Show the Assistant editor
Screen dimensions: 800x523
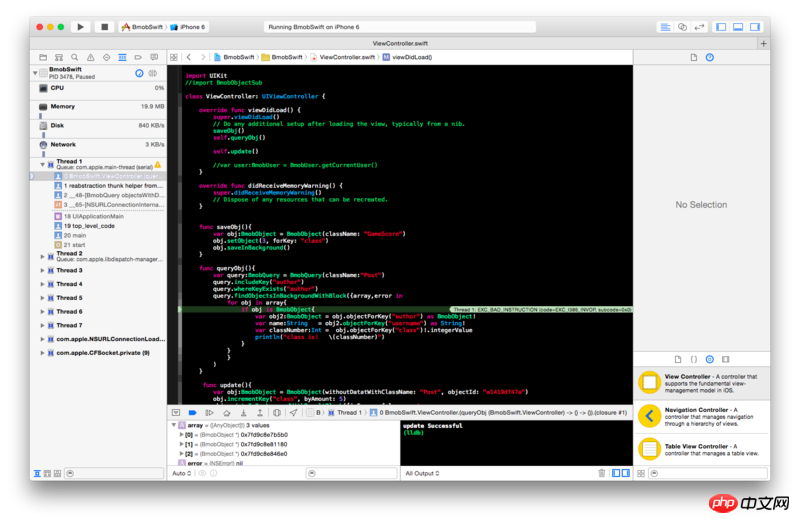(682, 27)
